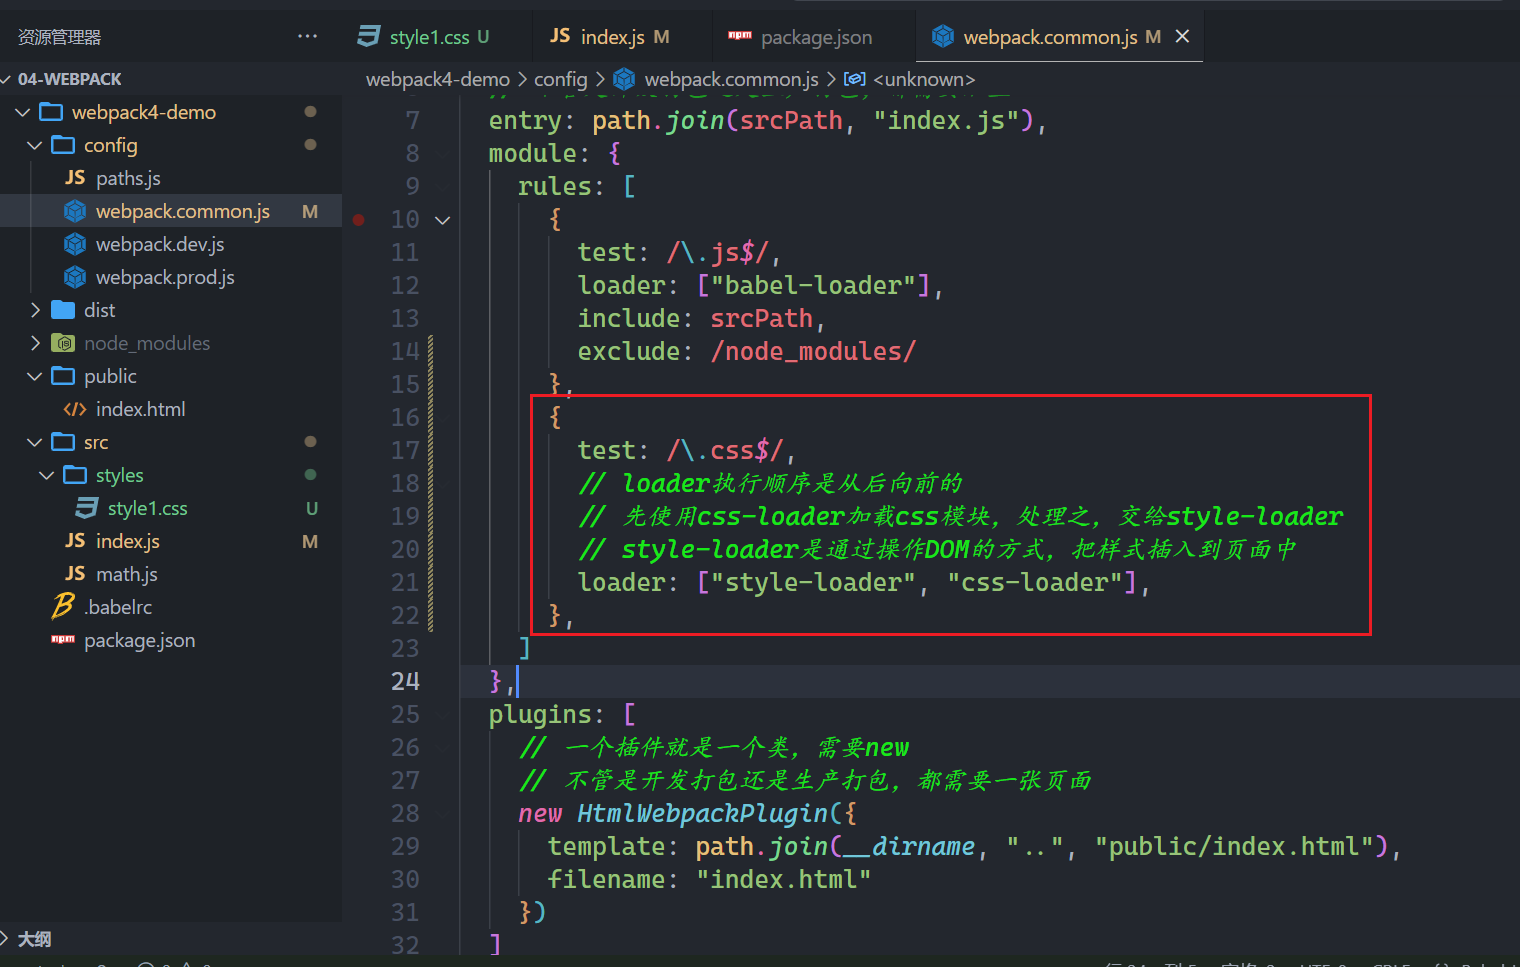The height and width of the screenshot is (967, 1520).
Task: Collapse the webpack4-demo folder
Action: coord(23,112)
